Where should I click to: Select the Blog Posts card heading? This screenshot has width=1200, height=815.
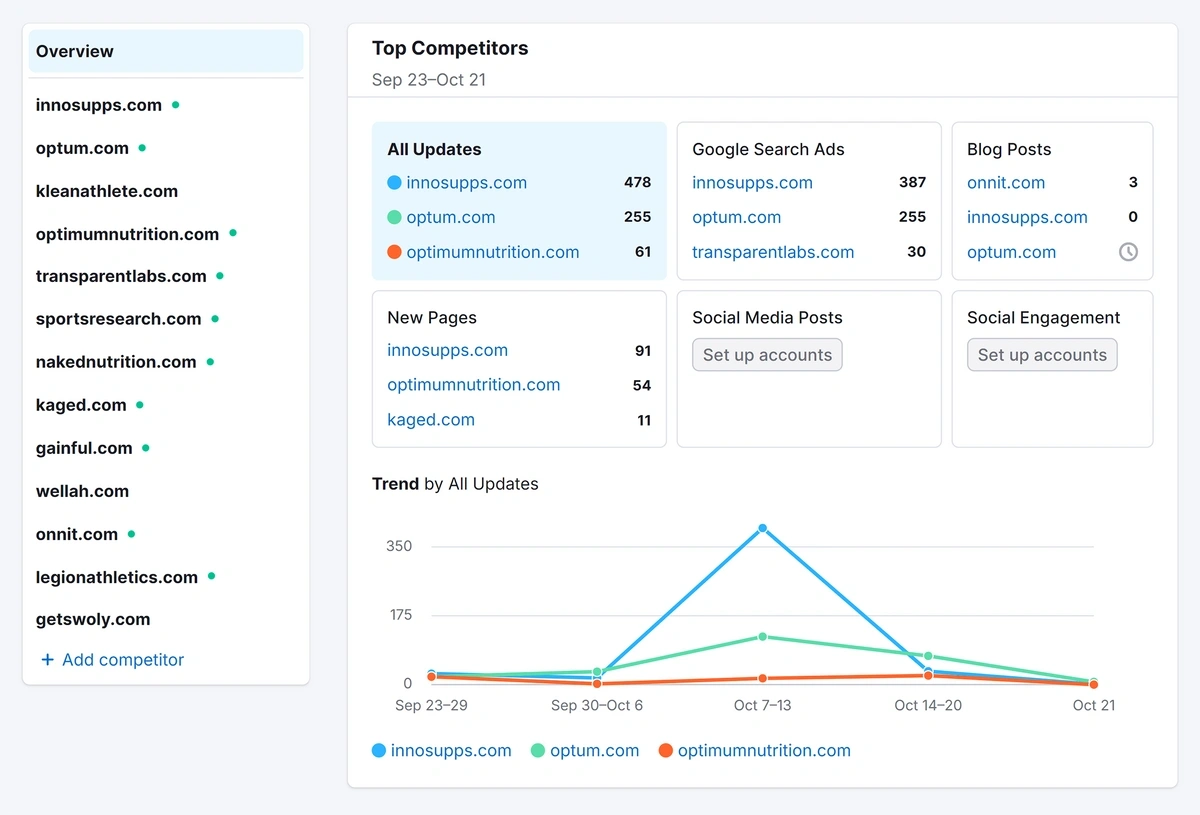(1009, 149)
